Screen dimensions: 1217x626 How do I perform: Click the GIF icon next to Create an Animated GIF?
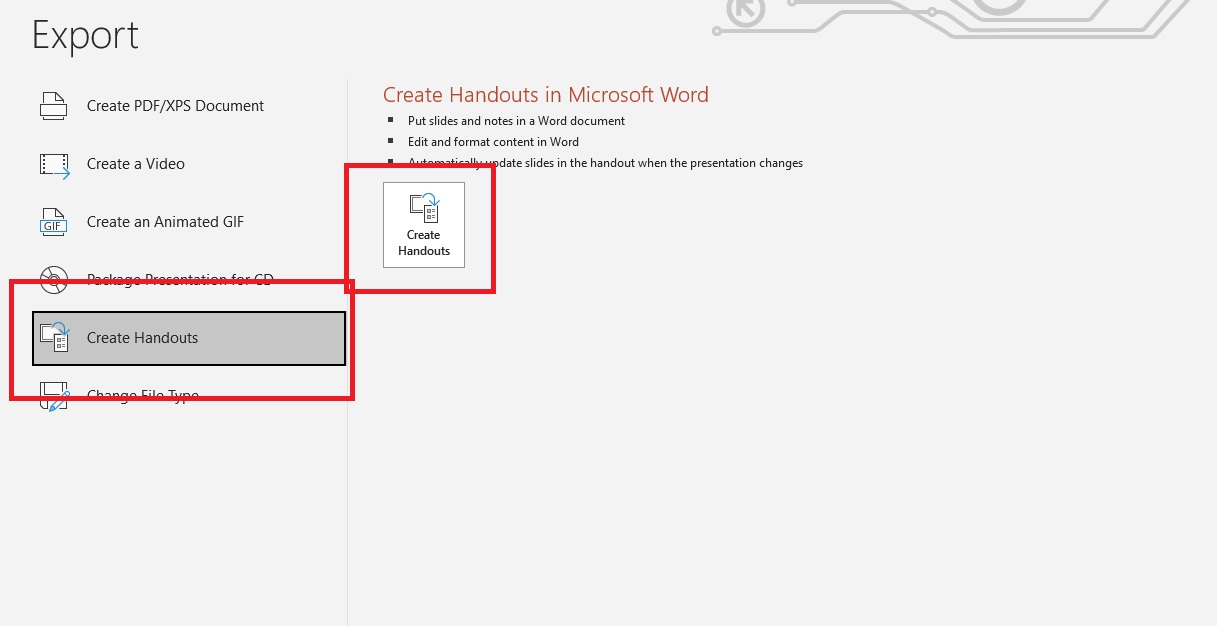(53, 221)
